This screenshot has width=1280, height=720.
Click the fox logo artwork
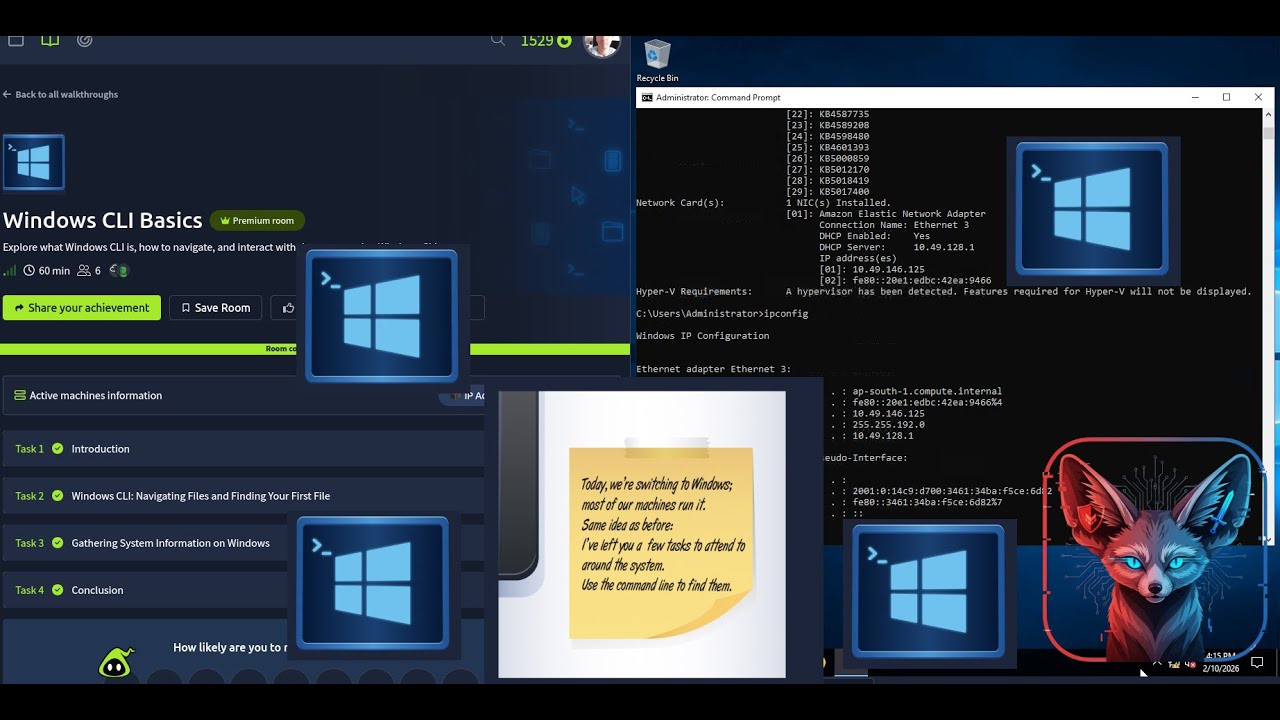pos(1155,548)
